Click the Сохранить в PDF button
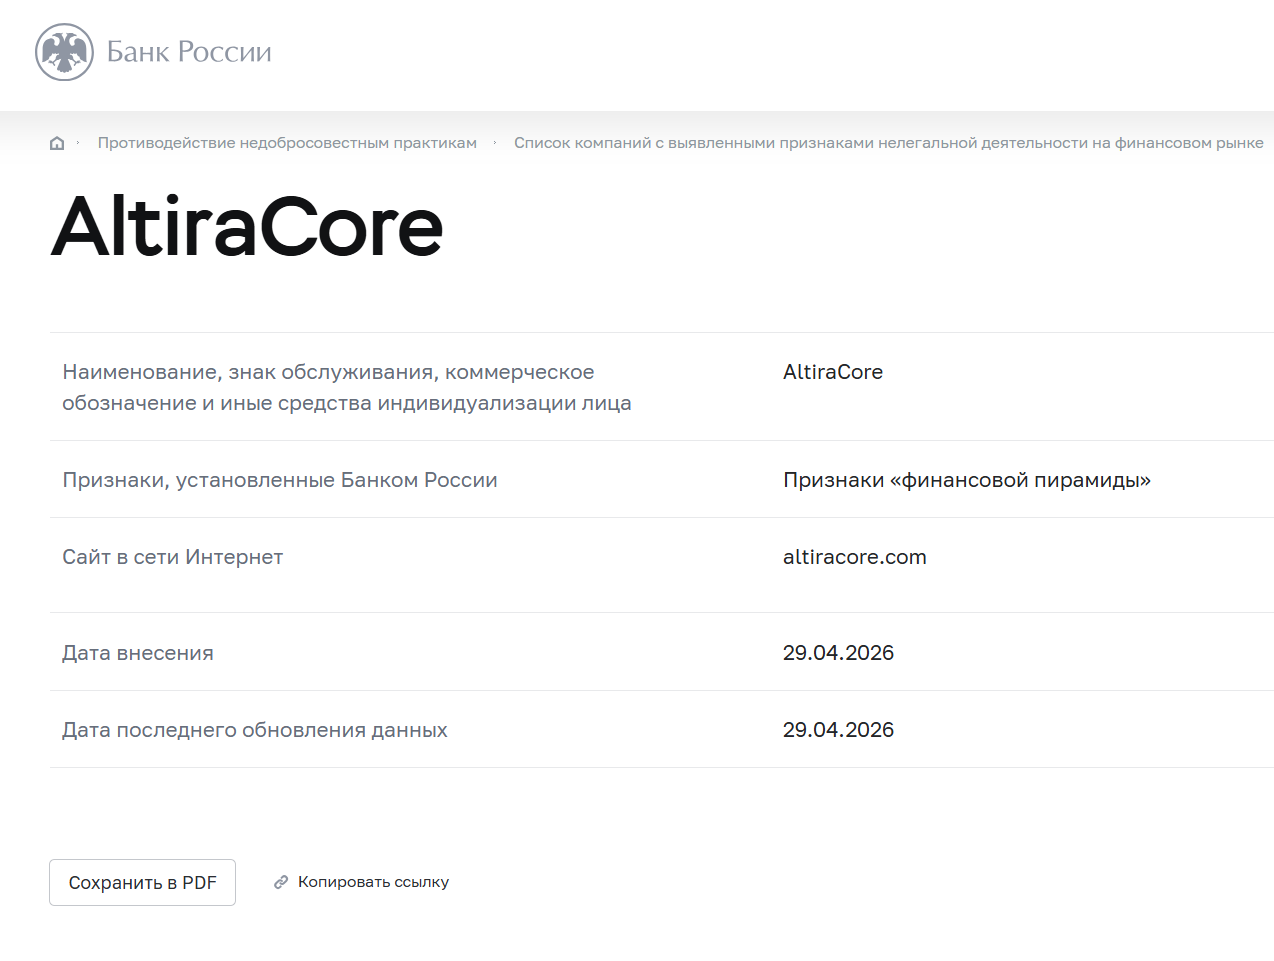This screenshot has height=961, width=1274. [x=142, y=882]
